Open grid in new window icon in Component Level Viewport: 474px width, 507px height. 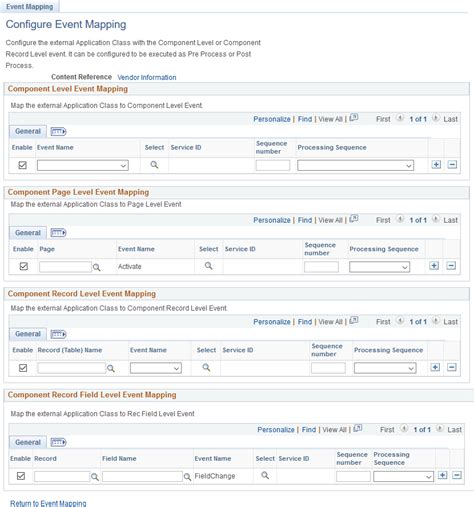354,118
